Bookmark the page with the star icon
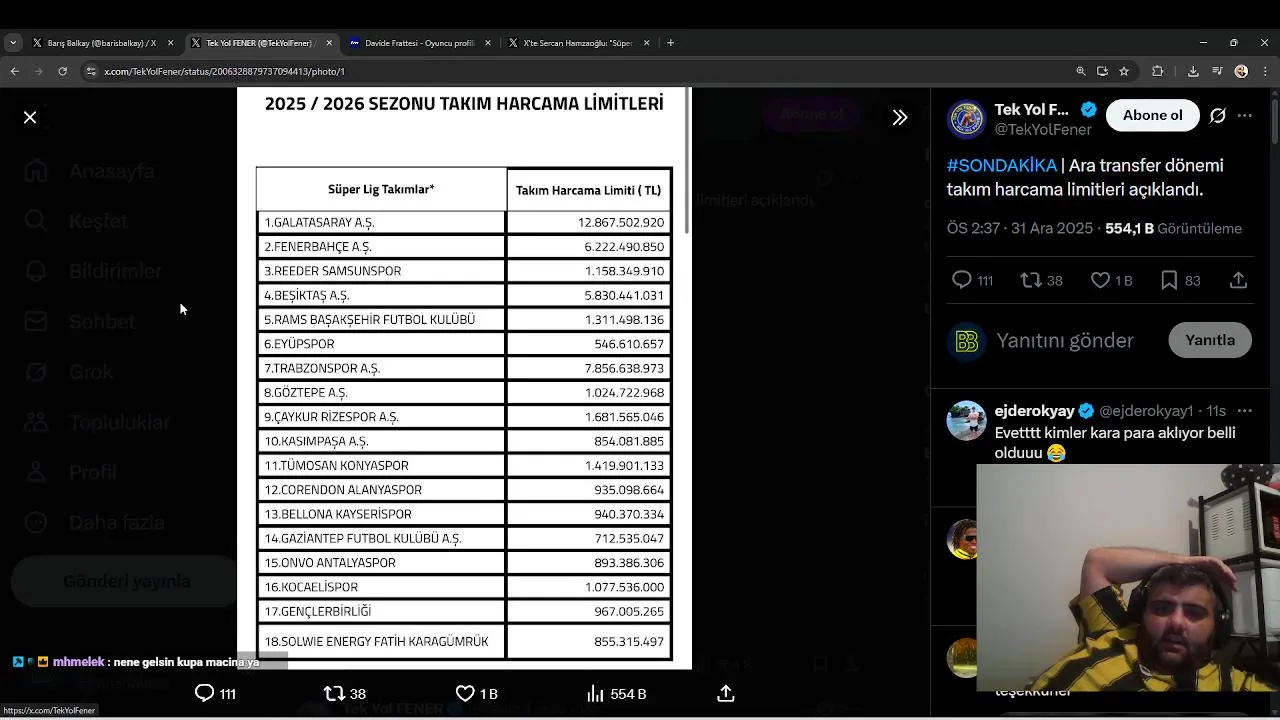The height and width of the screenshot is (720, 1280). tap(1124, 71)
